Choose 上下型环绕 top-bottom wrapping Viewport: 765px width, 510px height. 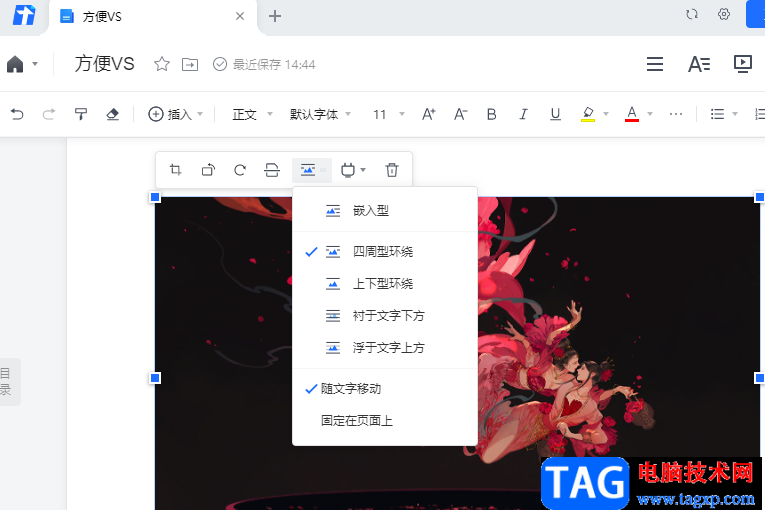384,284
